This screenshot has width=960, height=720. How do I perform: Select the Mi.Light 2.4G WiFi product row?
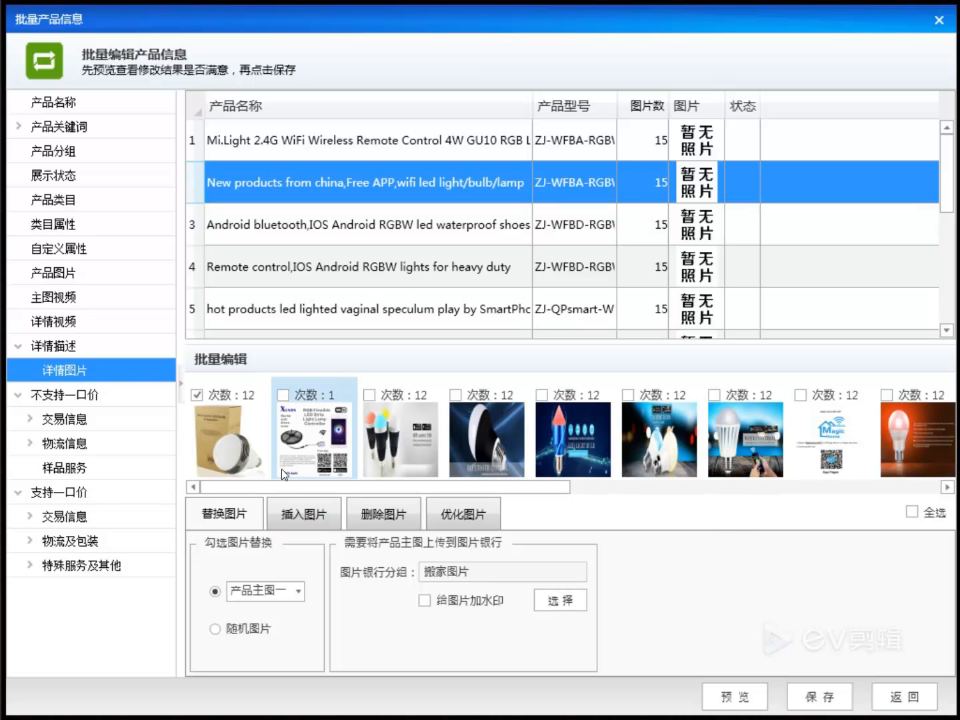tap(563, 140)
